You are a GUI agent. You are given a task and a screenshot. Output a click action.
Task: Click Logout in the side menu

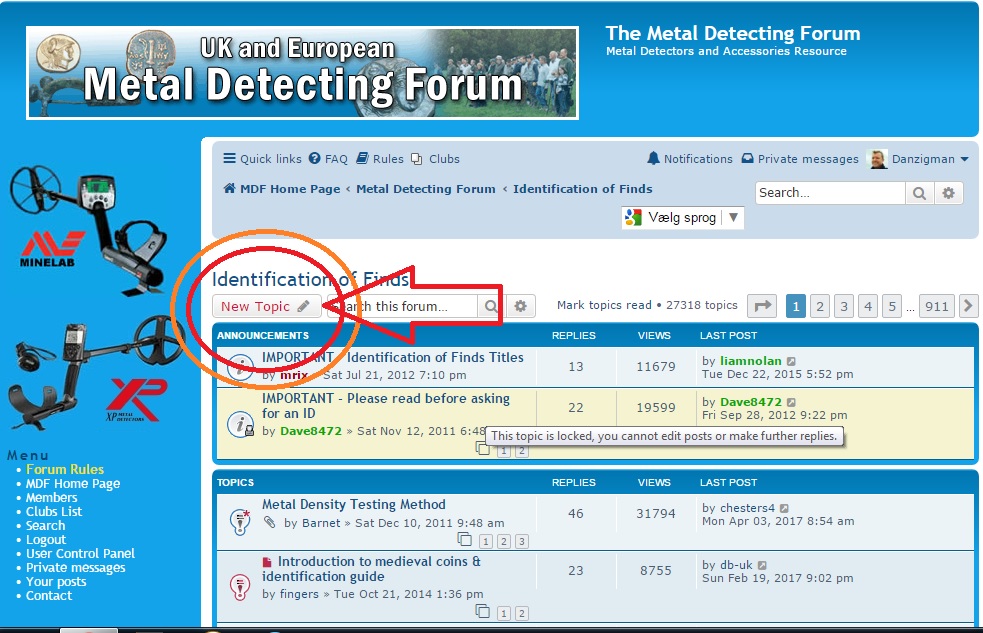[x=46, y=540]
